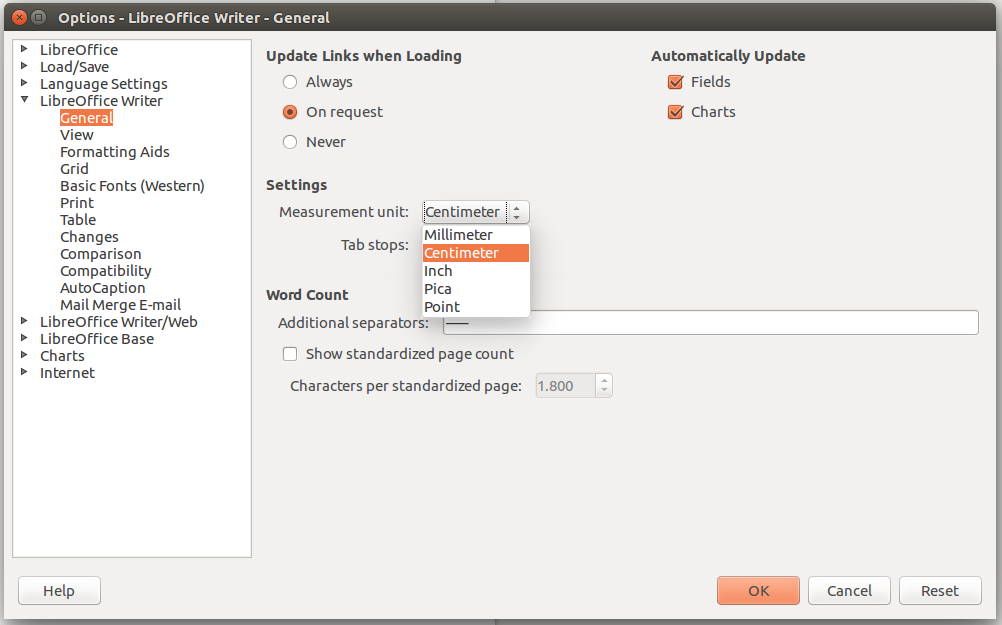Open the Print options page

(77, 203)
